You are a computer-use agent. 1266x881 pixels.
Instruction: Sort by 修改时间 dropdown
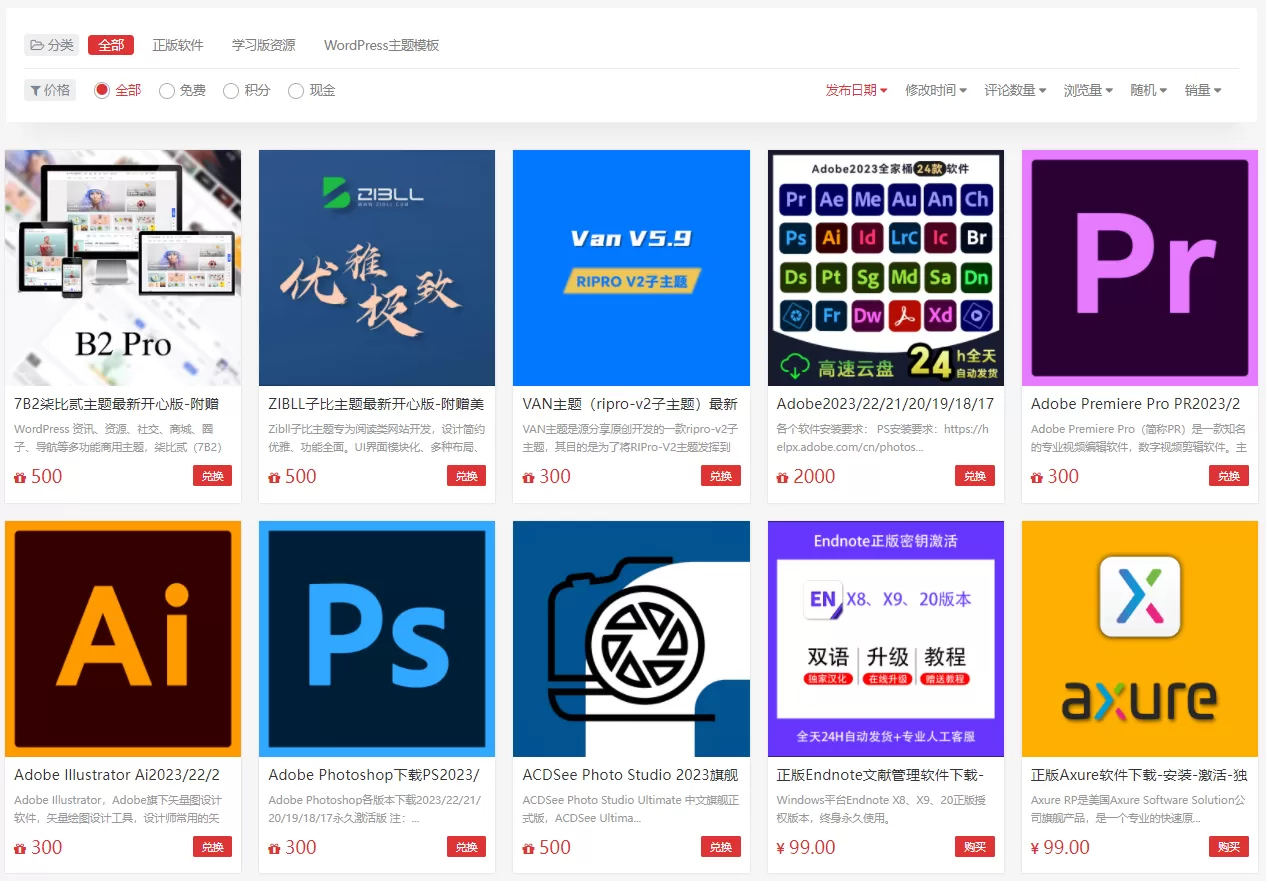coord(936,90)
